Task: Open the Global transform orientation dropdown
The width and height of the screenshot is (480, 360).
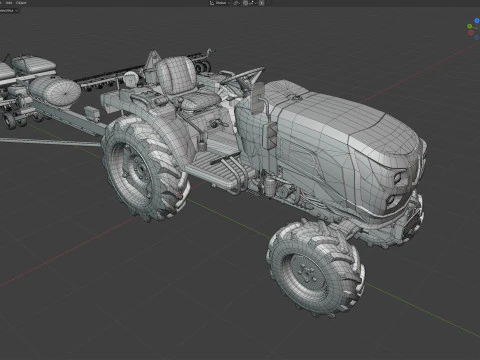Action: [x=220, y=3]
